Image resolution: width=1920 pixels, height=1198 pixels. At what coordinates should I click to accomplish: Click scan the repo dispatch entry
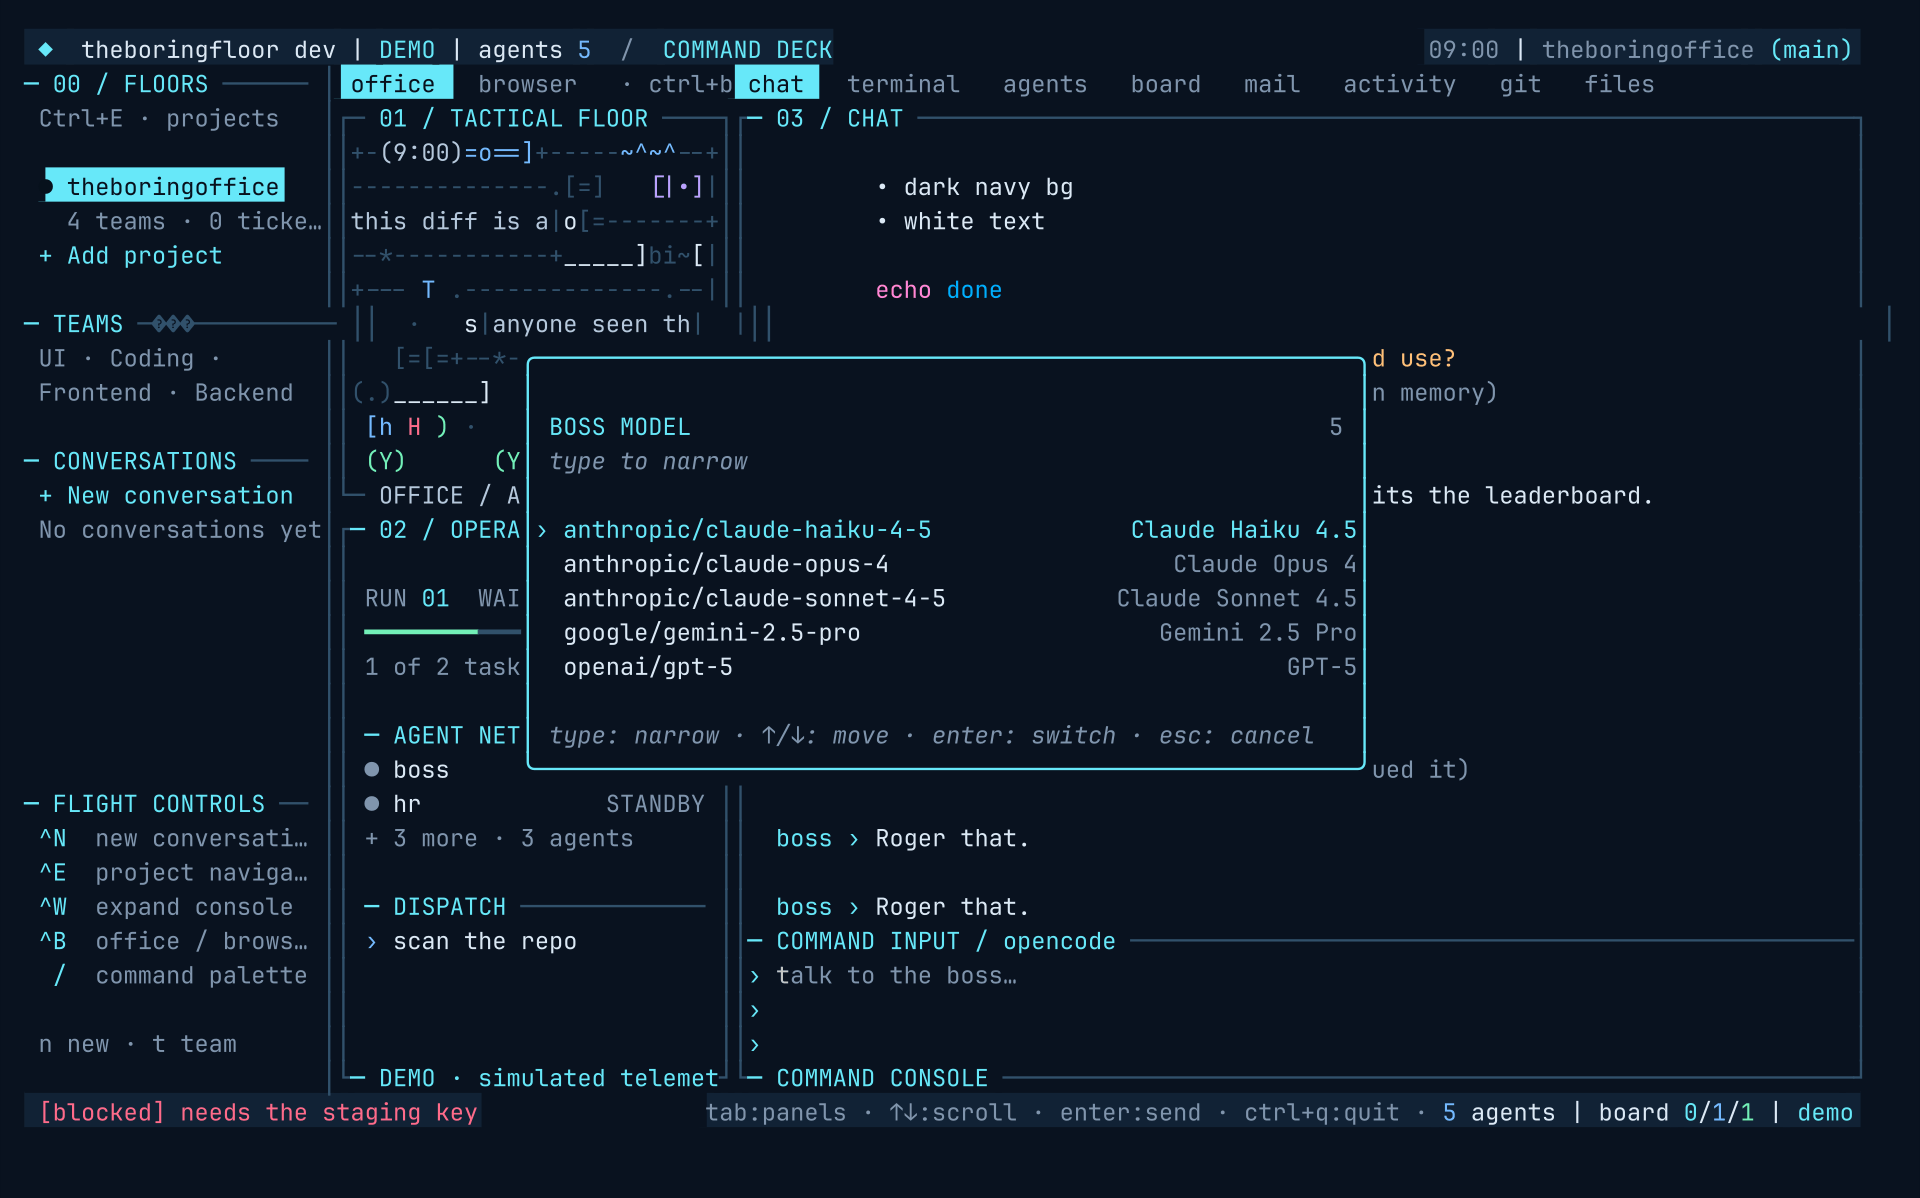pos(484,942)
